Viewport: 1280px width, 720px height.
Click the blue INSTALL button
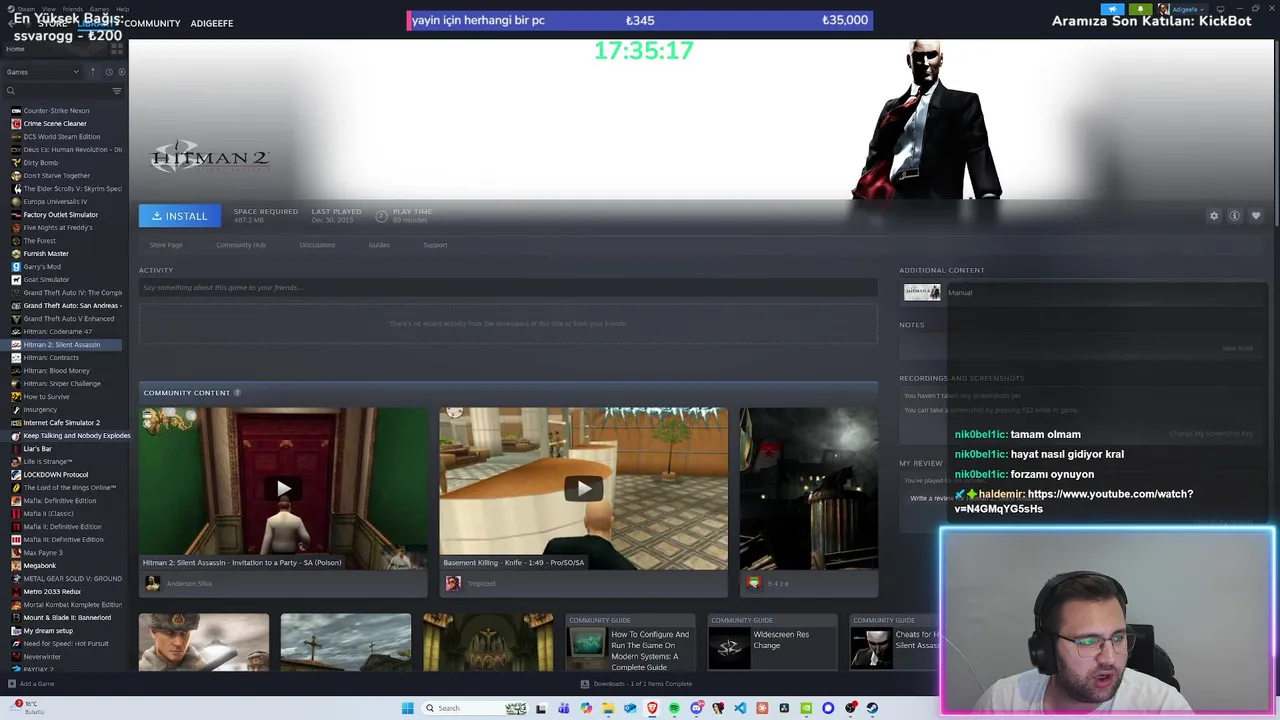180,216
